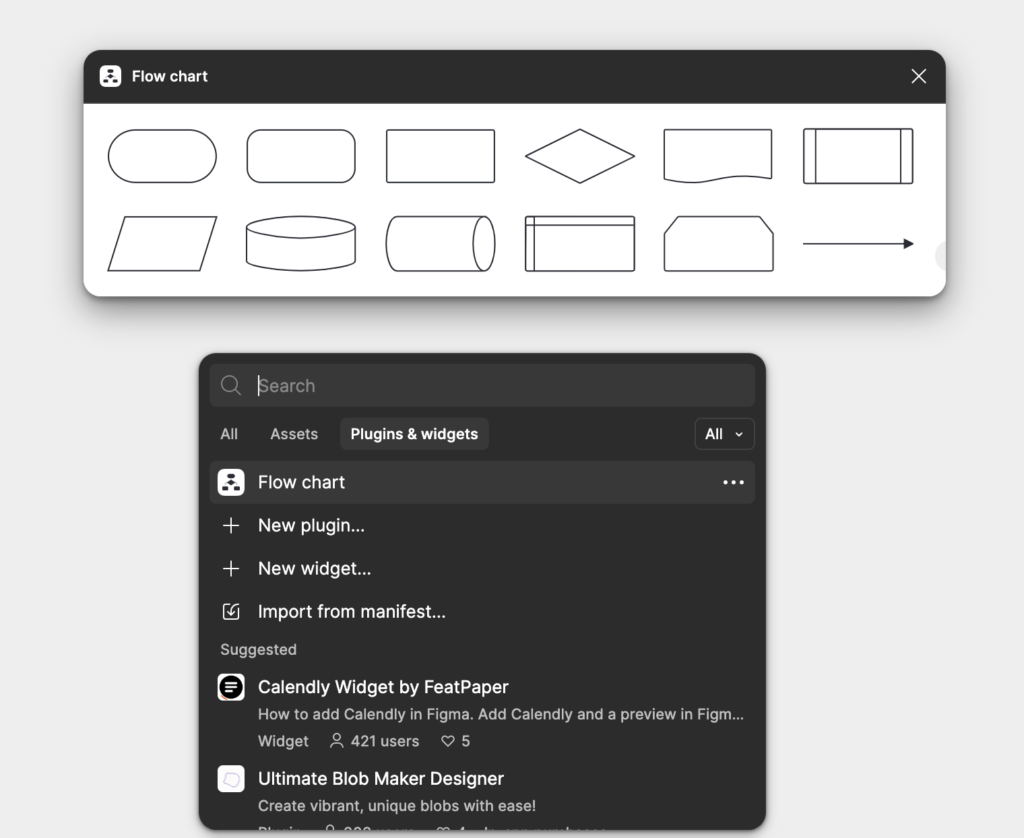Insert the upright cylinder database shape
Screen dimensions: 1024x838
301,244
